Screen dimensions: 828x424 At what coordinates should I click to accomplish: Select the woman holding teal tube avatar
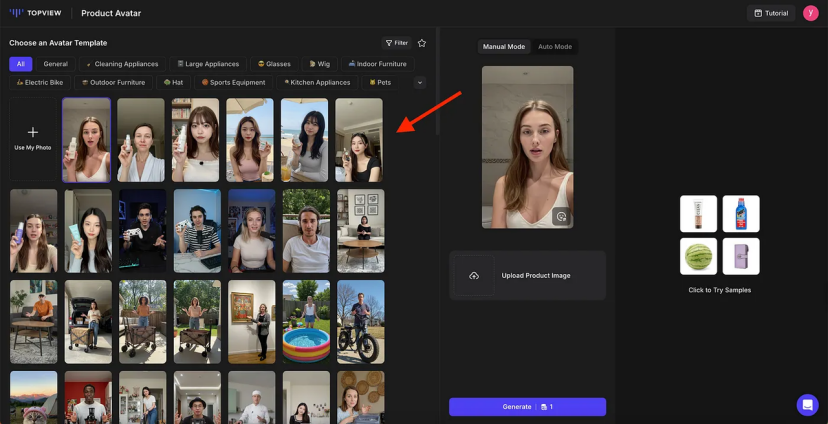88,231
